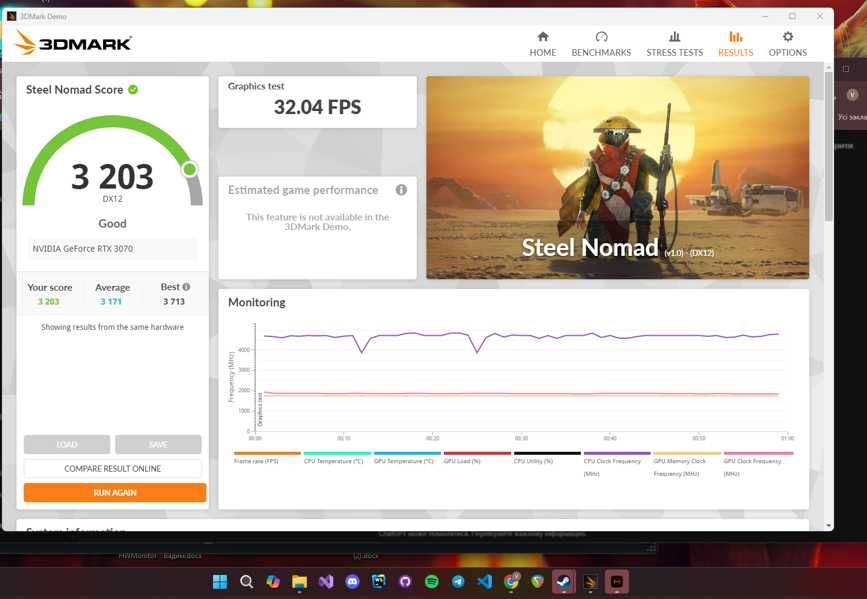Open WebStorm from the taskbar
Image resolution: width=867 pixels, height=599 pixels.
379,581
